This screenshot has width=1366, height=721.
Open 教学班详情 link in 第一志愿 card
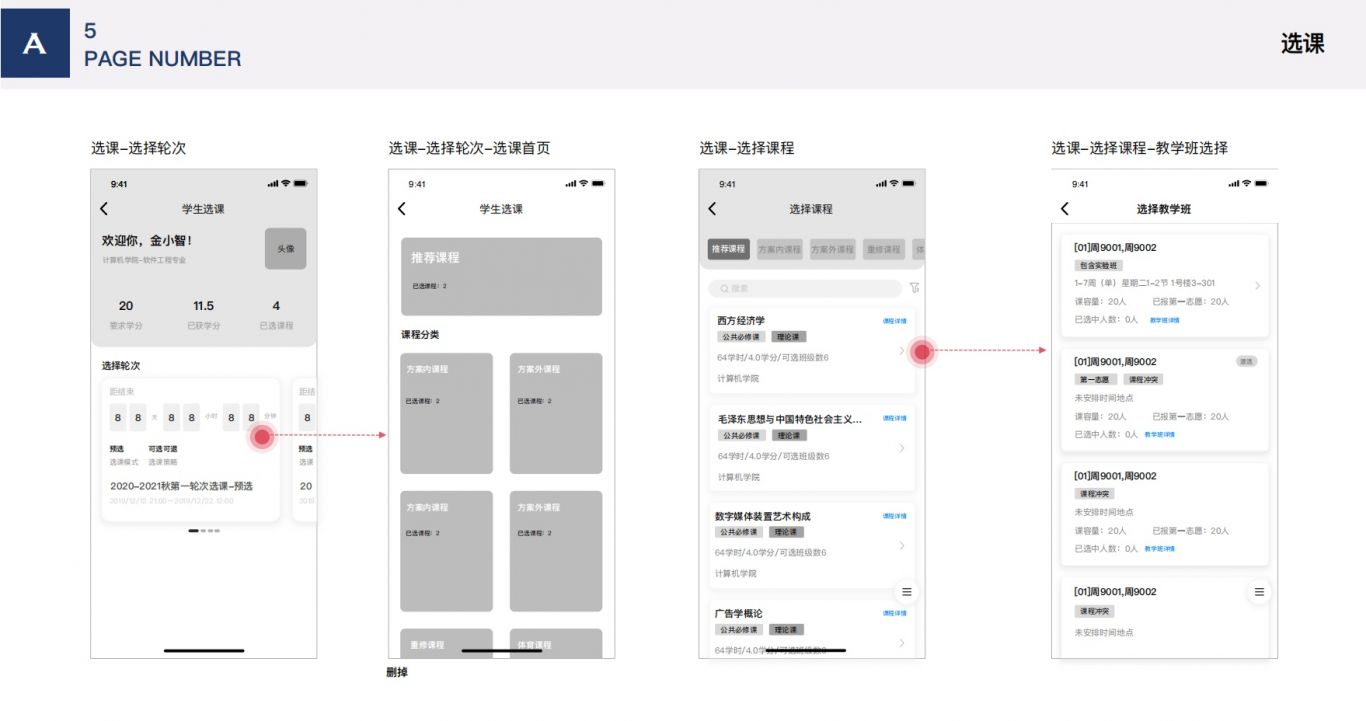(x=1160, y=434)
